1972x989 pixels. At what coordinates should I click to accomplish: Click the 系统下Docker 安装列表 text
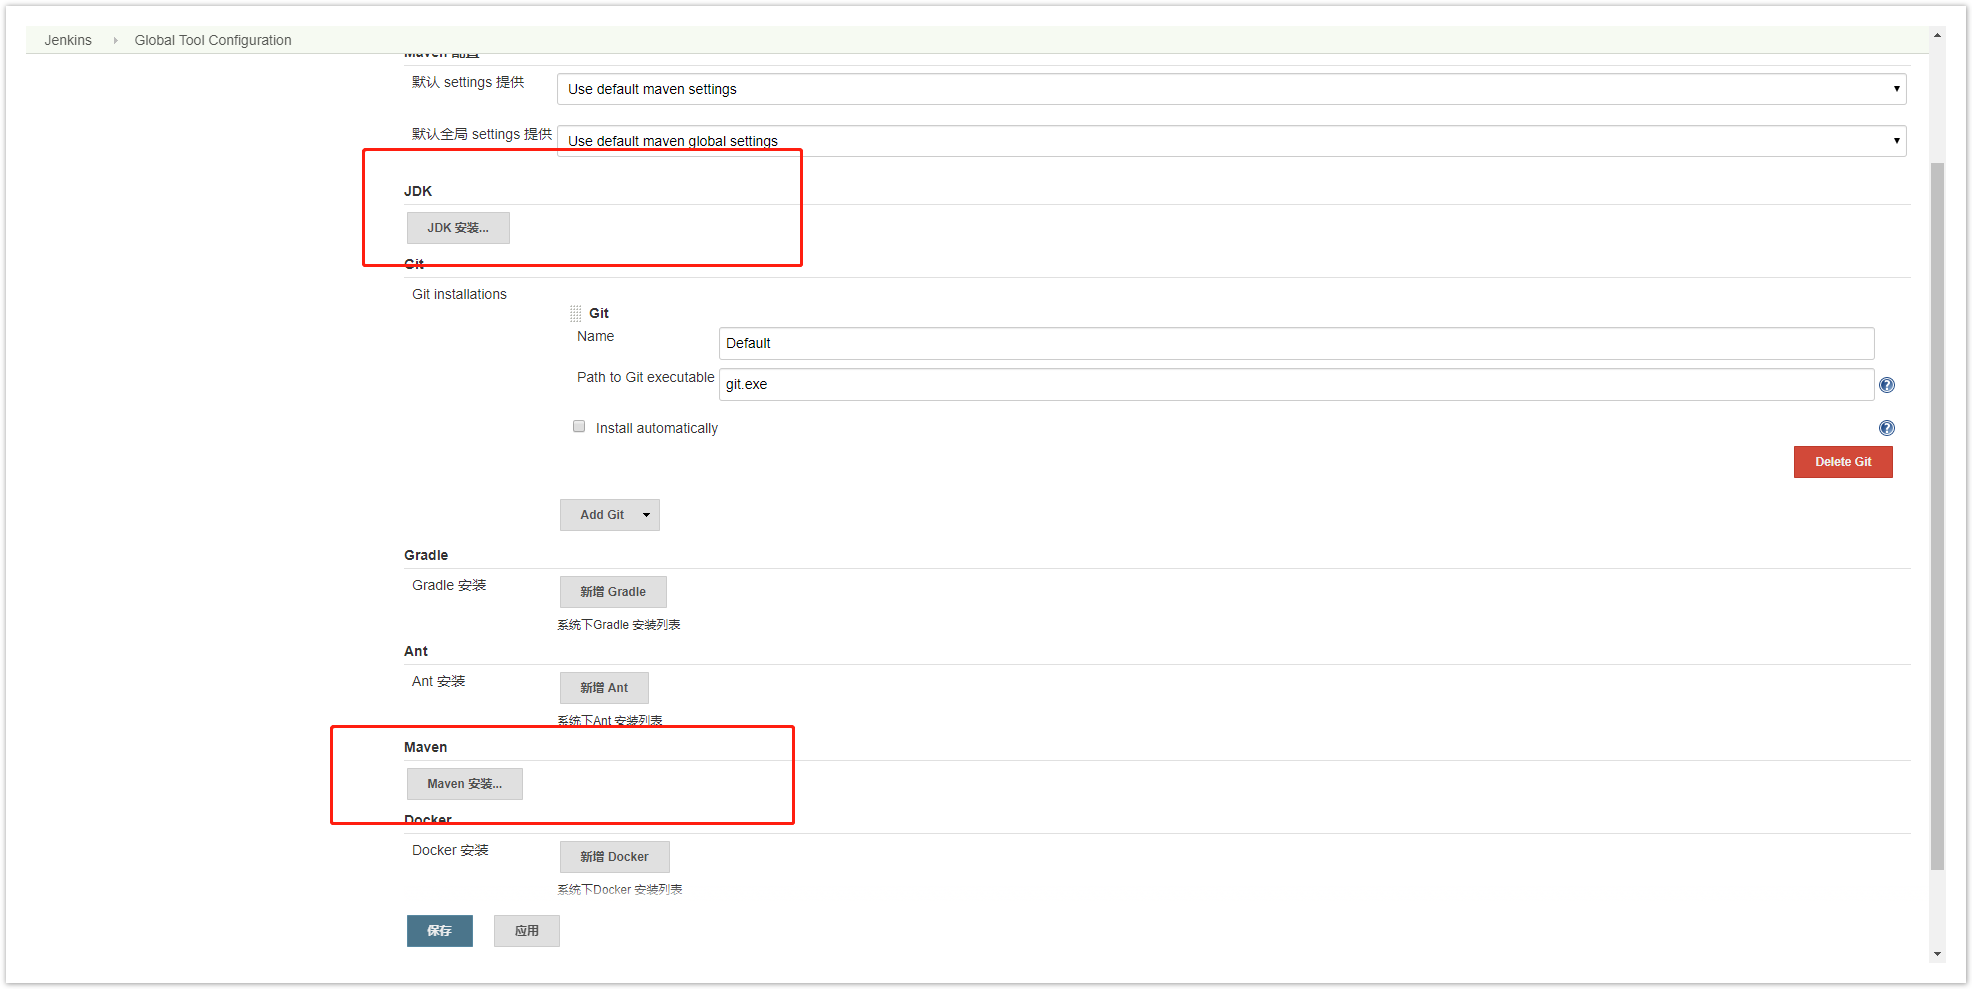(x=620, y=890)
